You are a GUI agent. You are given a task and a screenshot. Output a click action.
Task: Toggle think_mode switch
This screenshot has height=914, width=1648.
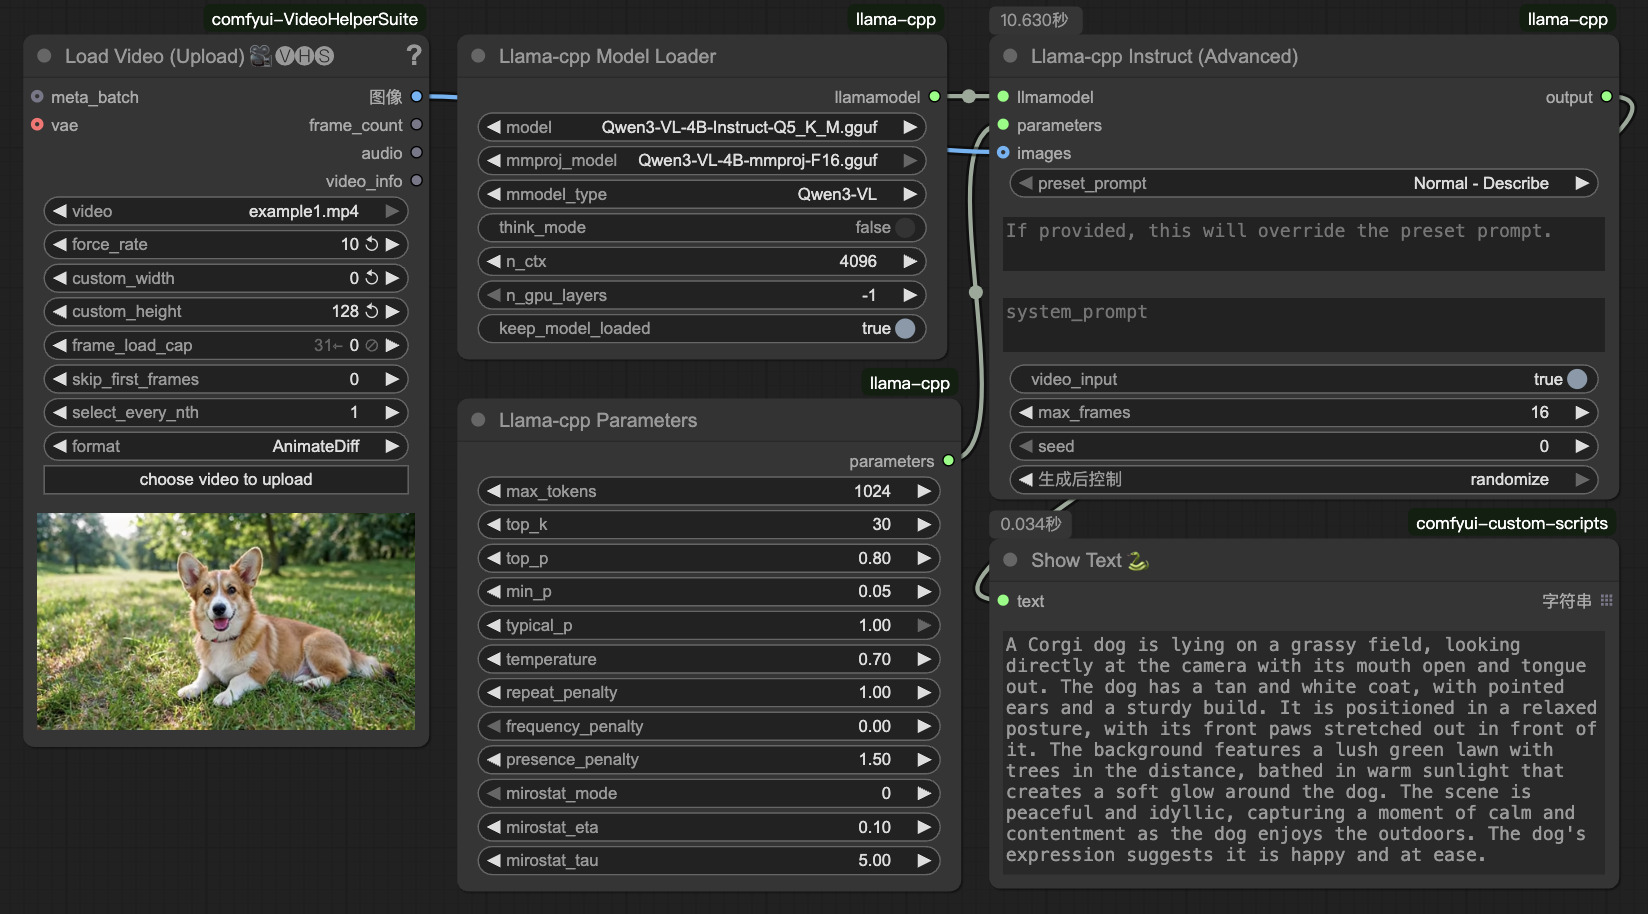click(x=905, y=227)
